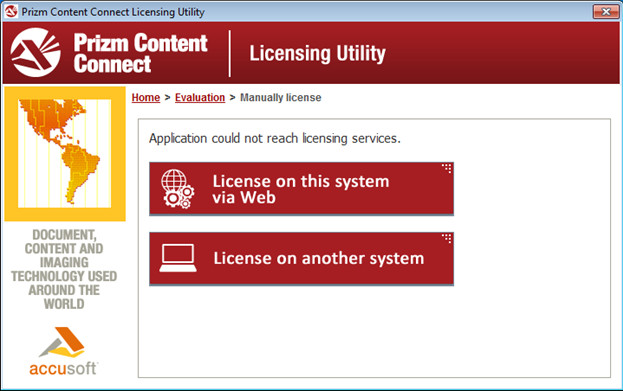This screenshot has height=391, width=623.
Task: Click the laptop icon
Action: tap(178, 258)
